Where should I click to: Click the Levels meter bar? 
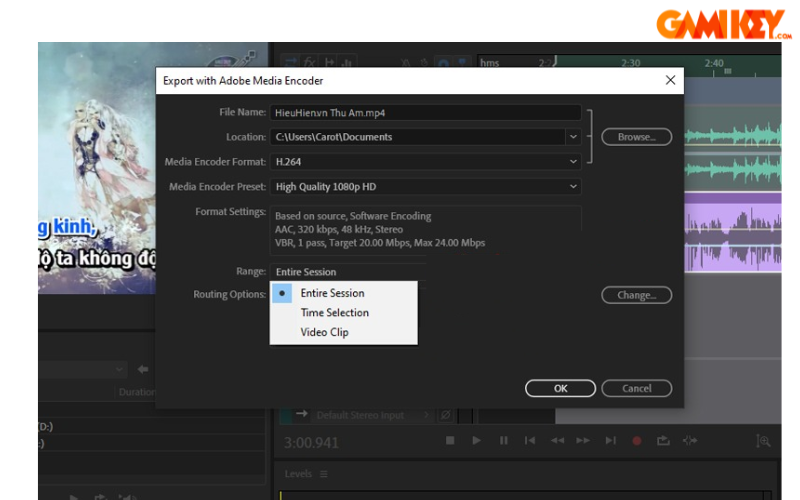526,495
